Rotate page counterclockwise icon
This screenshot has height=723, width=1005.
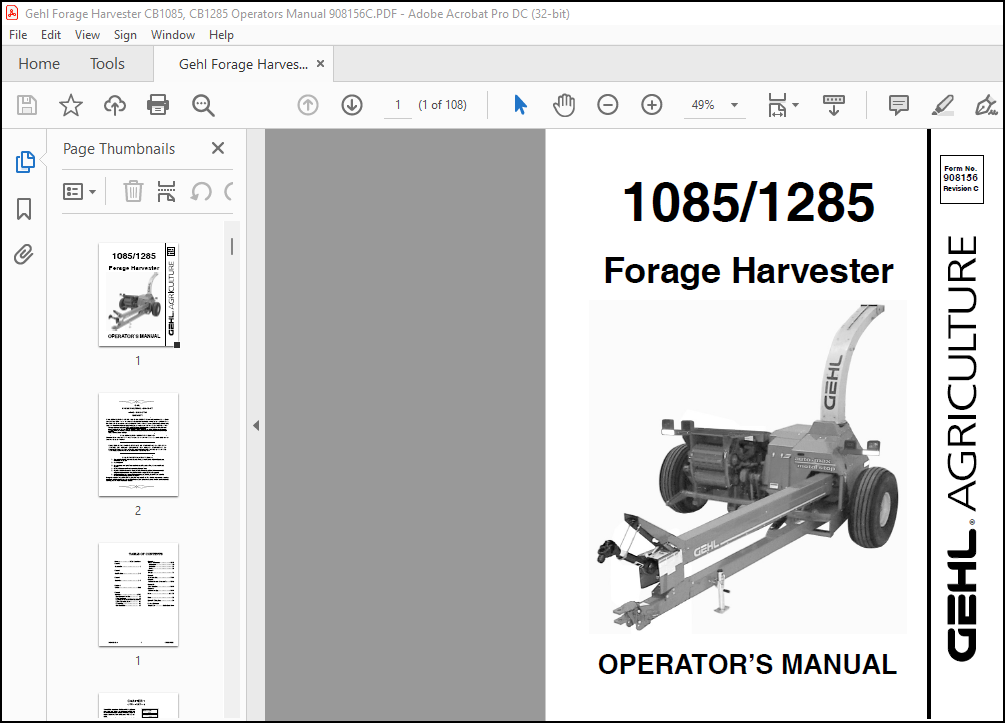click(201, 191)
